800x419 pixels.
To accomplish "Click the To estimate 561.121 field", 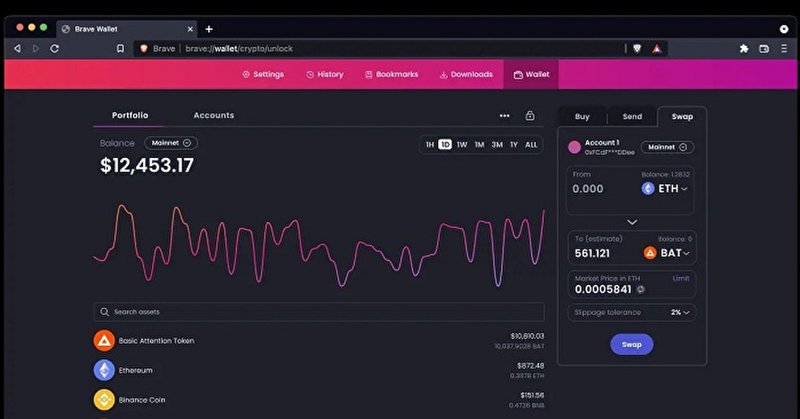I will click(x=592, y=253).
